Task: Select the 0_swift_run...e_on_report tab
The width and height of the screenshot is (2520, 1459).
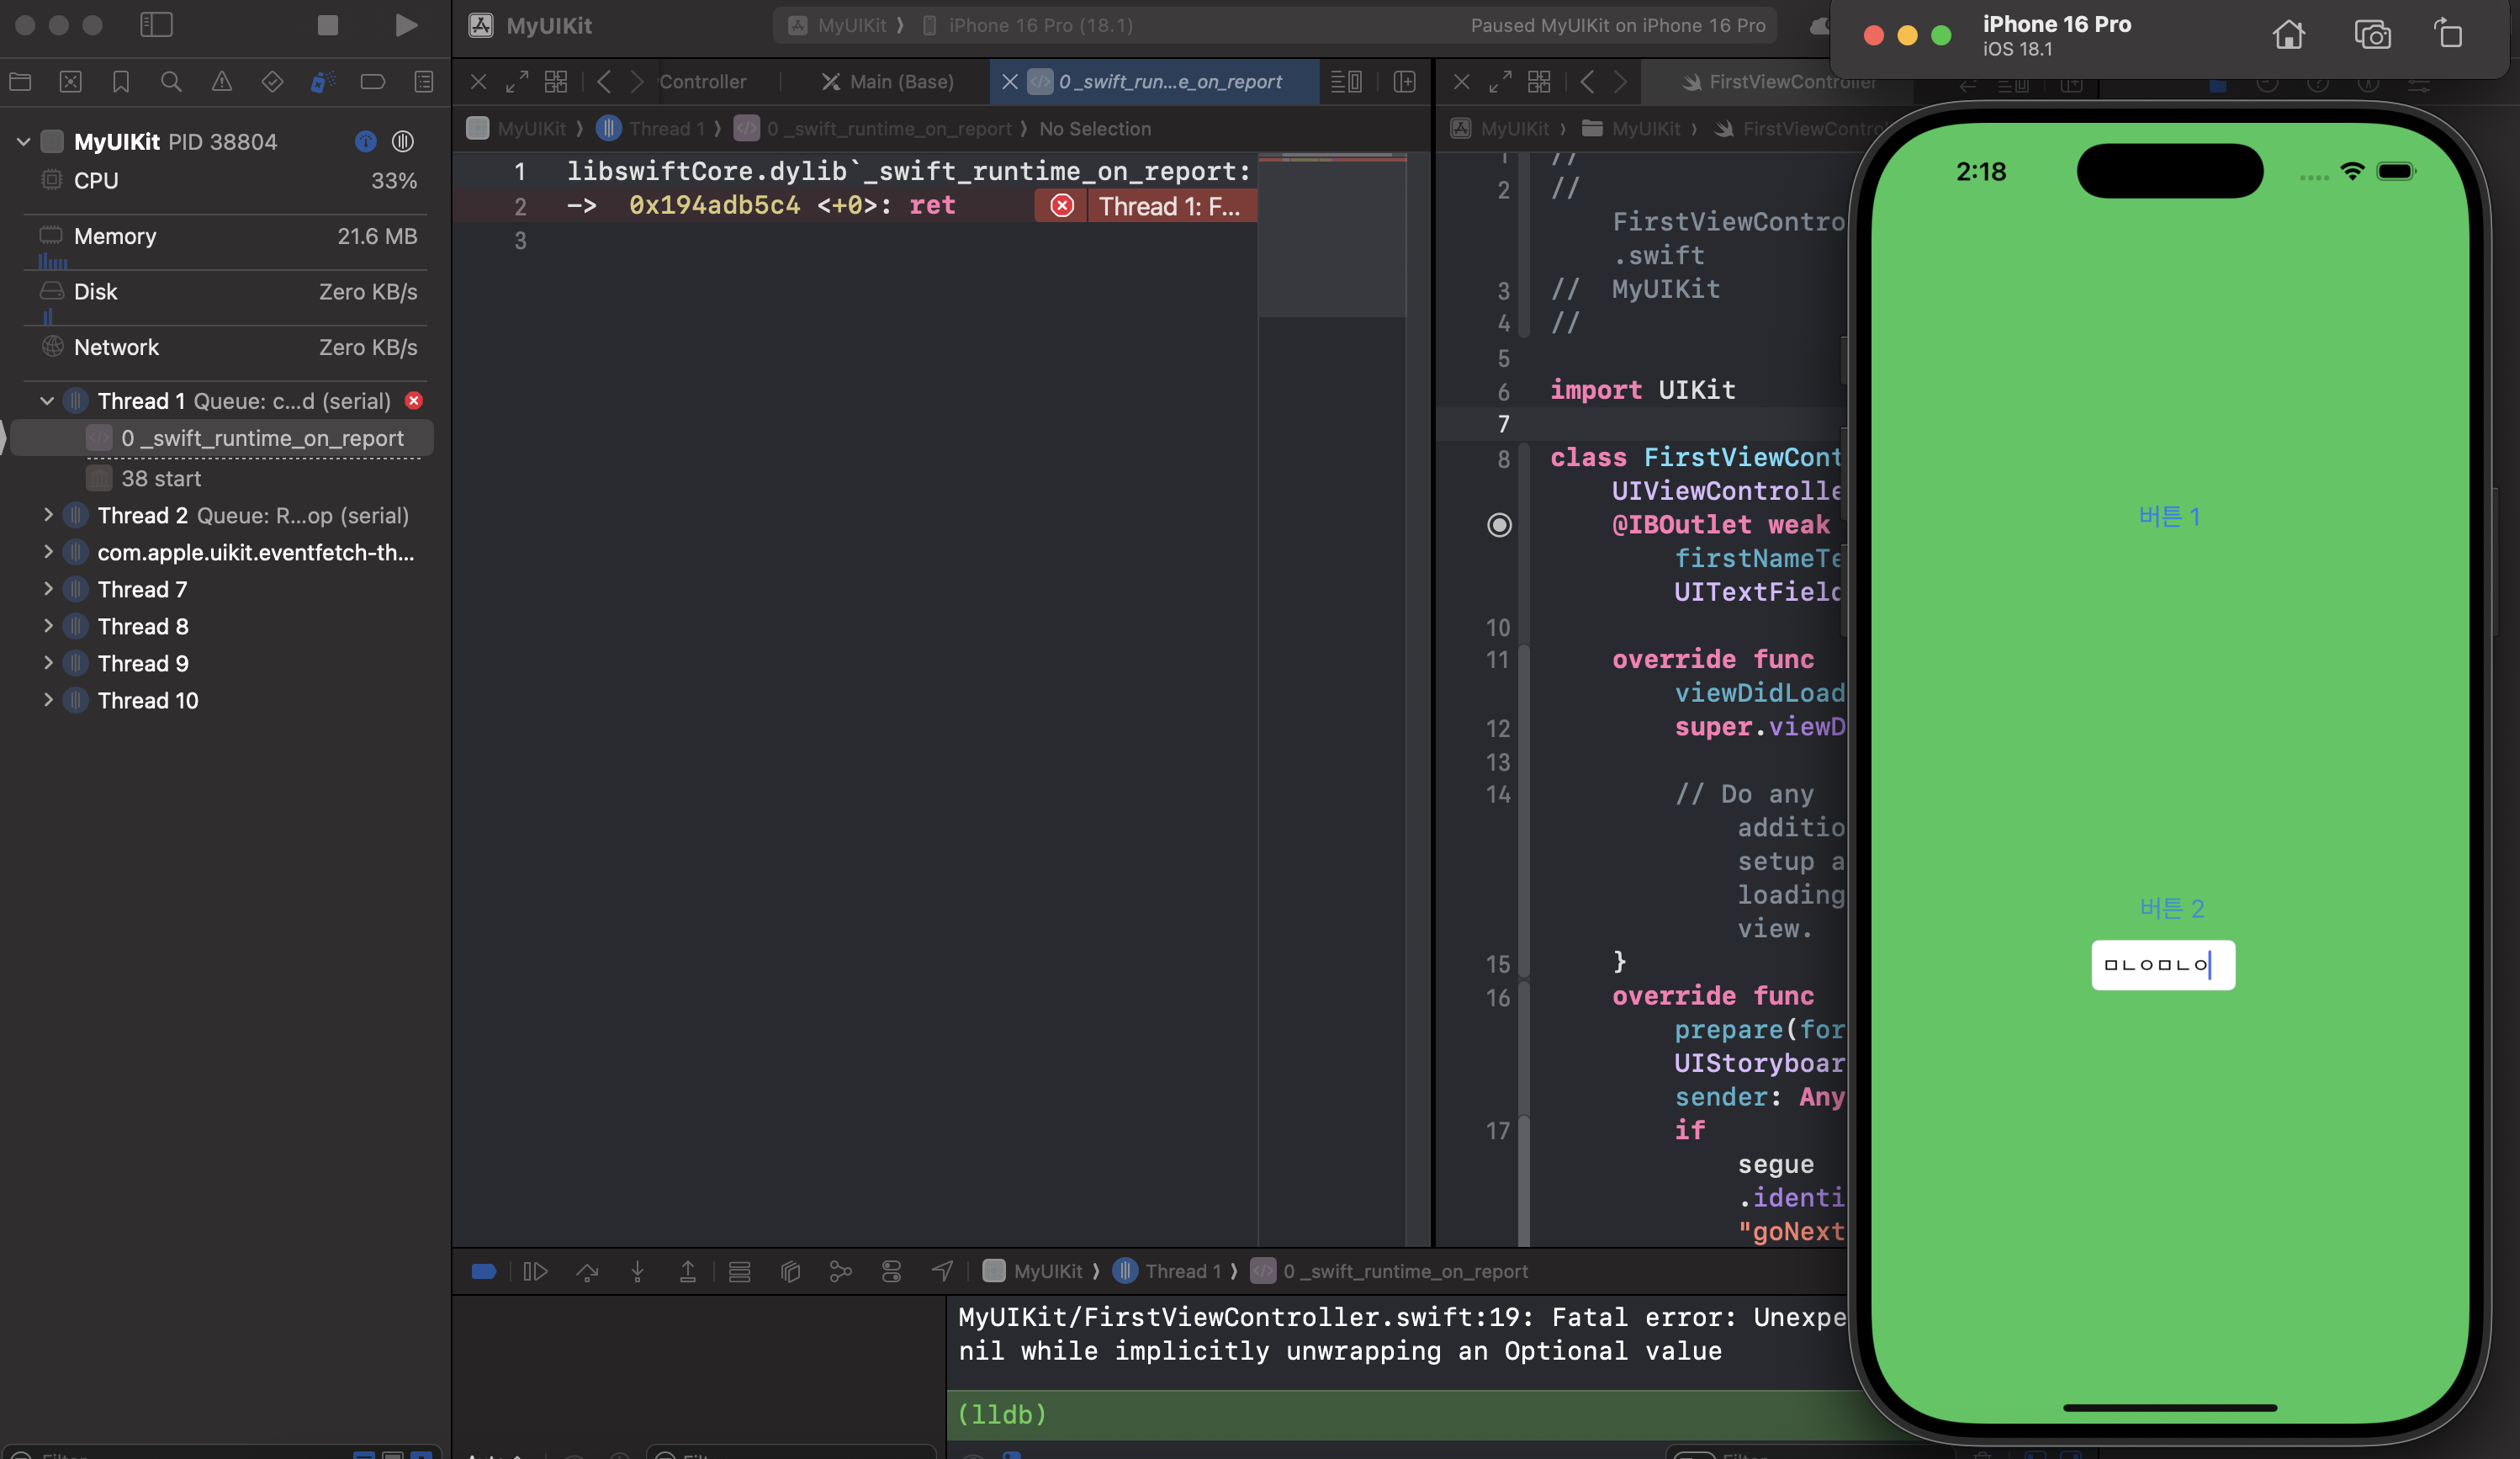Action: [x=1169, y=82]
